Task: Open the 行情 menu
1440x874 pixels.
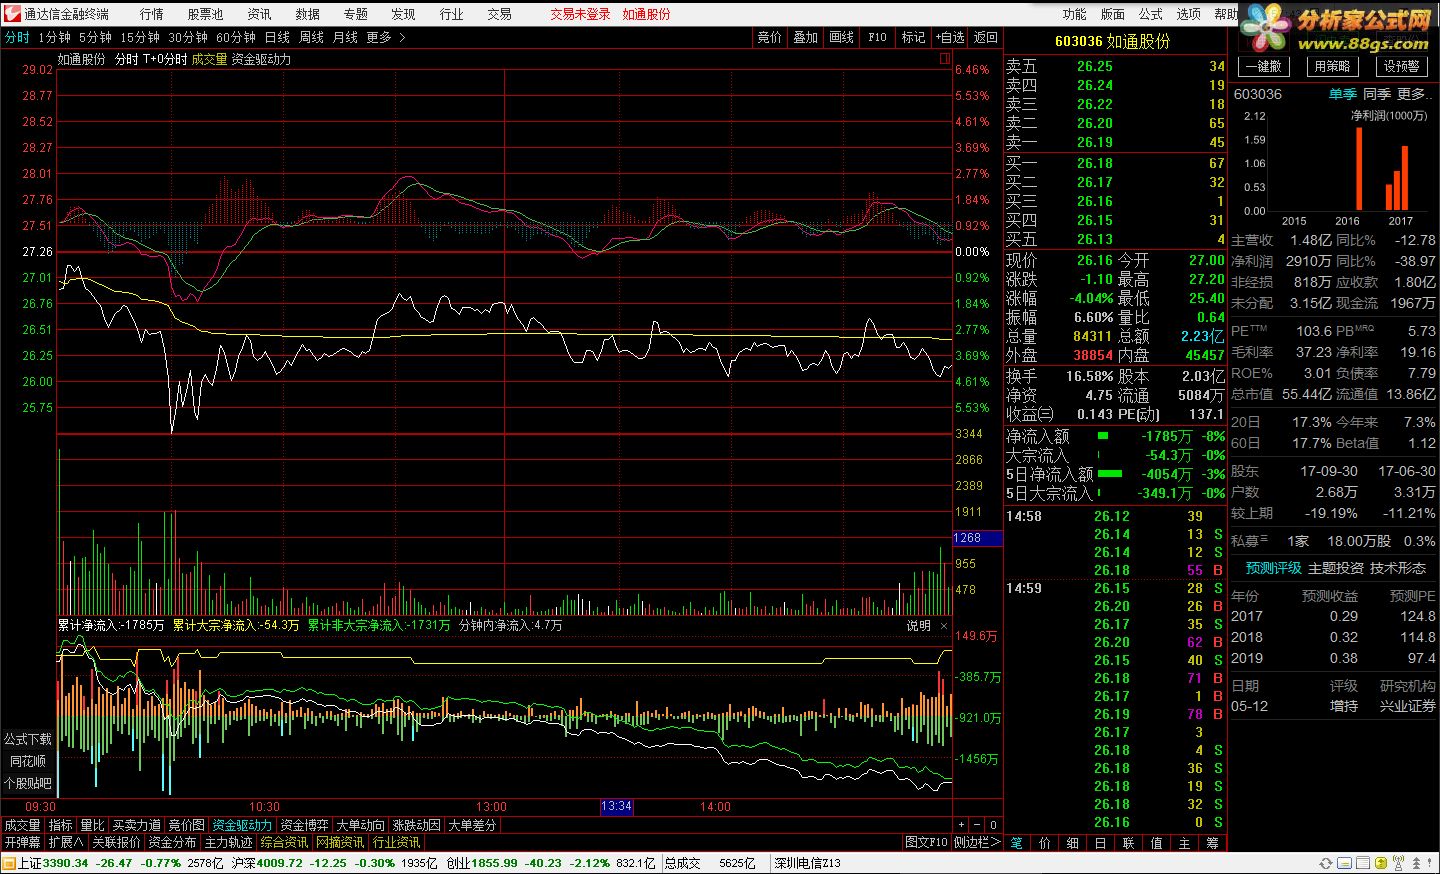Action: (151, 14)
